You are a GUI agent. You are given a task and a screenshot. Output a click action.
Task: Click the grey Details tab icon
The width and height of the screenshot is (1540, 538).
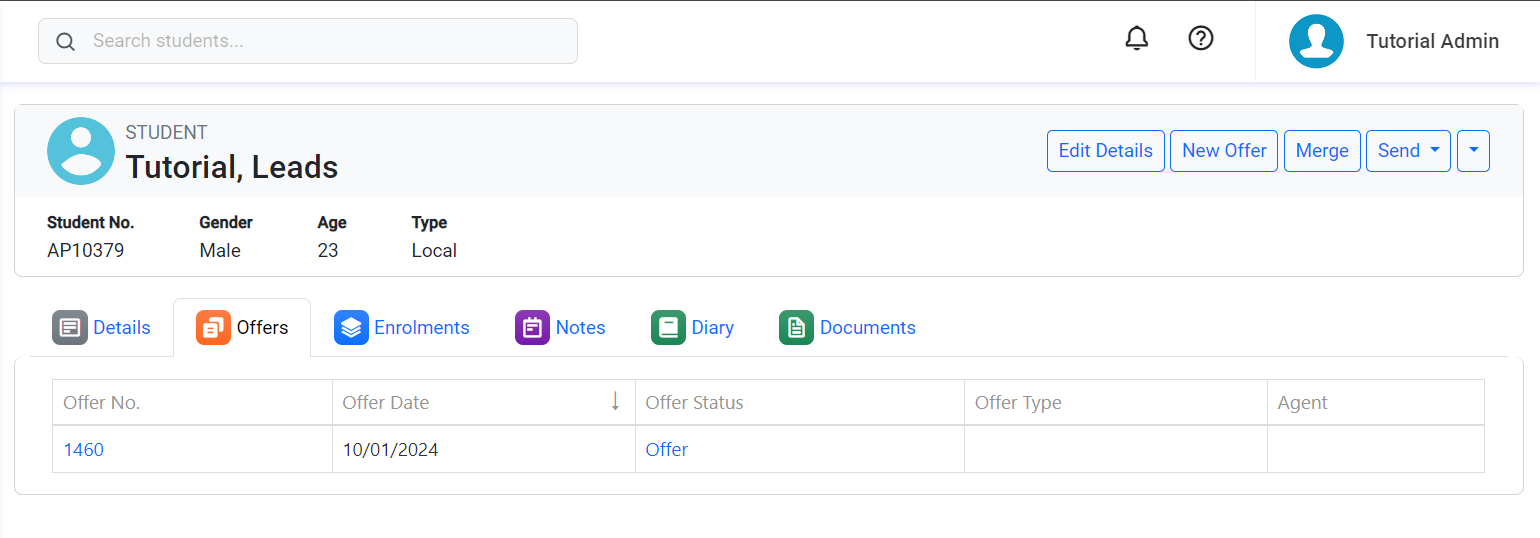pyautogui.click(x=70, y=328)
